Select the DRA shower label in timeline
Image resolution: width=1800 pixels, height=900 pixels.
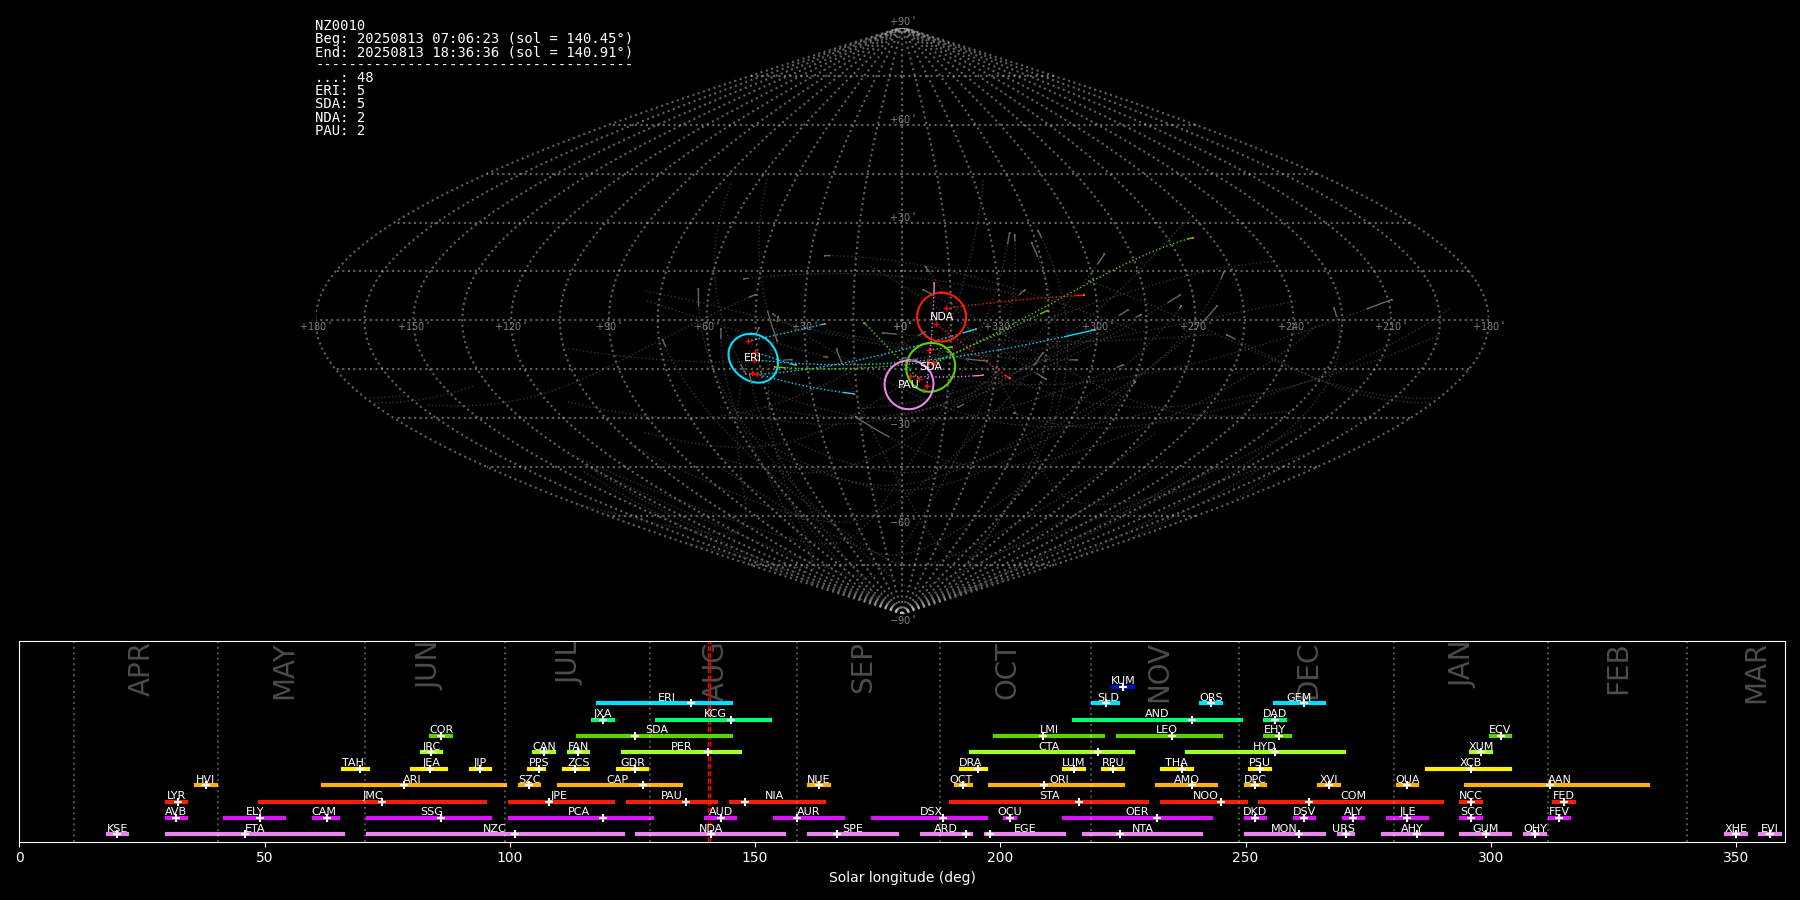pos(970,763)
